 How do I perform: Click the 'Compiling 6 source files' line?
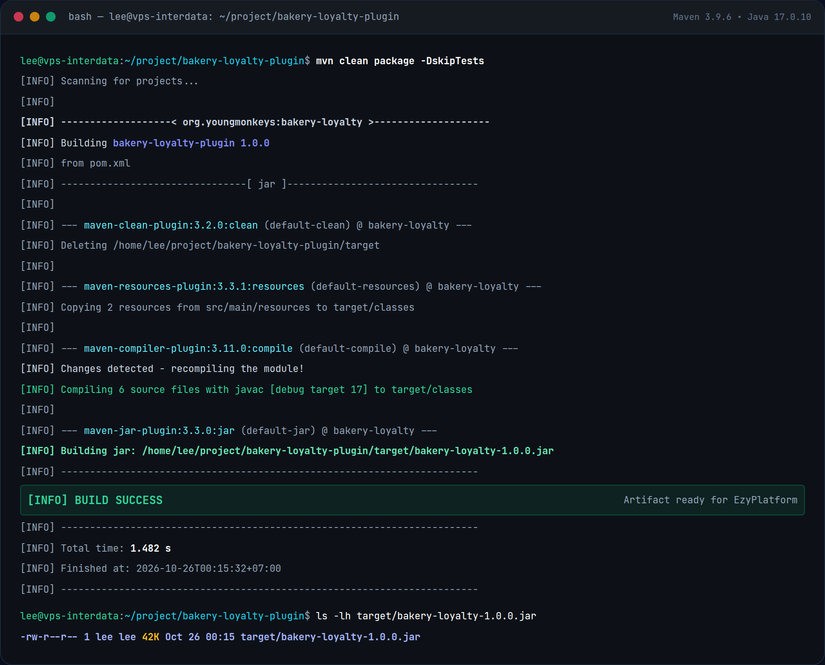pos(246,390)
